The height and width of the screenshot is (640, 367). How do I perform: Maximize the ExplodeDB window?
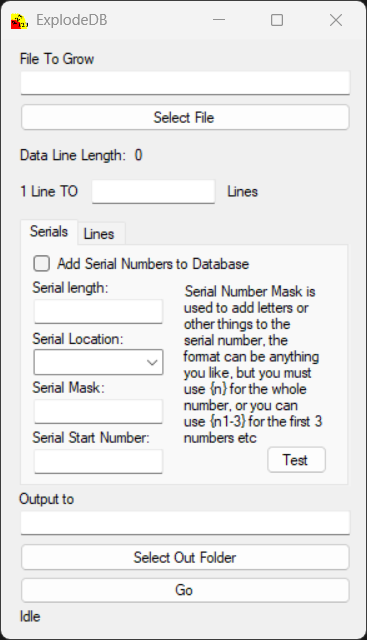coord(277,20)
